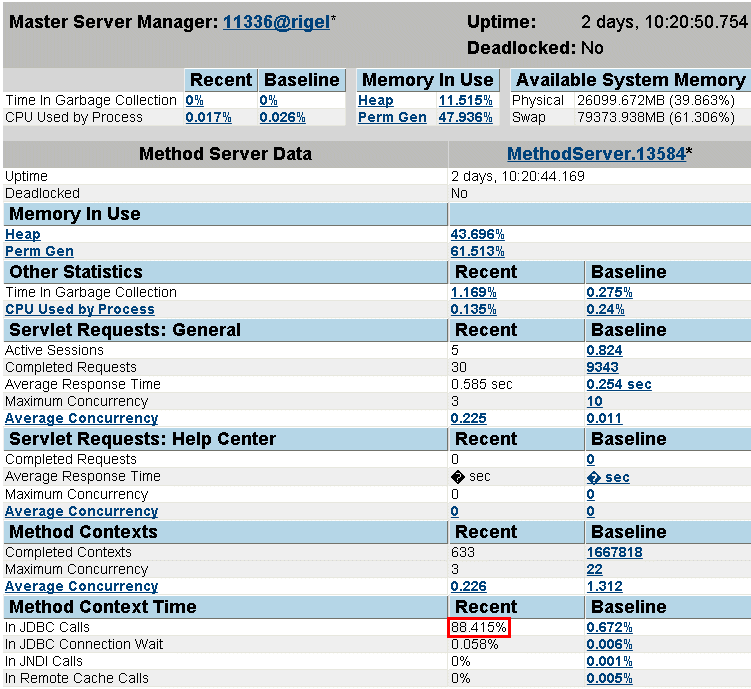
Task: Click the 0.001% baseline JNDI Calls value
Action: click(610, 662)
